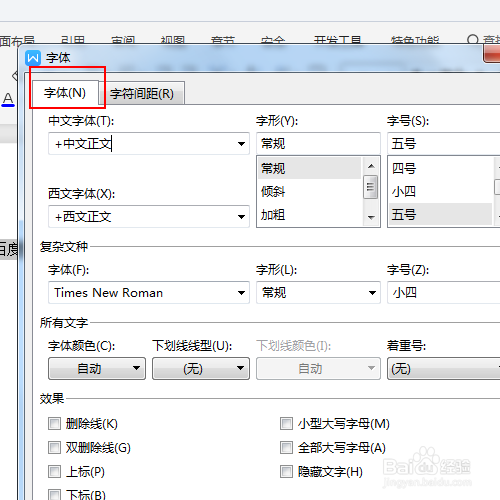Click the 字形(Y) text field showing 常规
The height and width of the screenshot is (500, 500).
(318, 143)
